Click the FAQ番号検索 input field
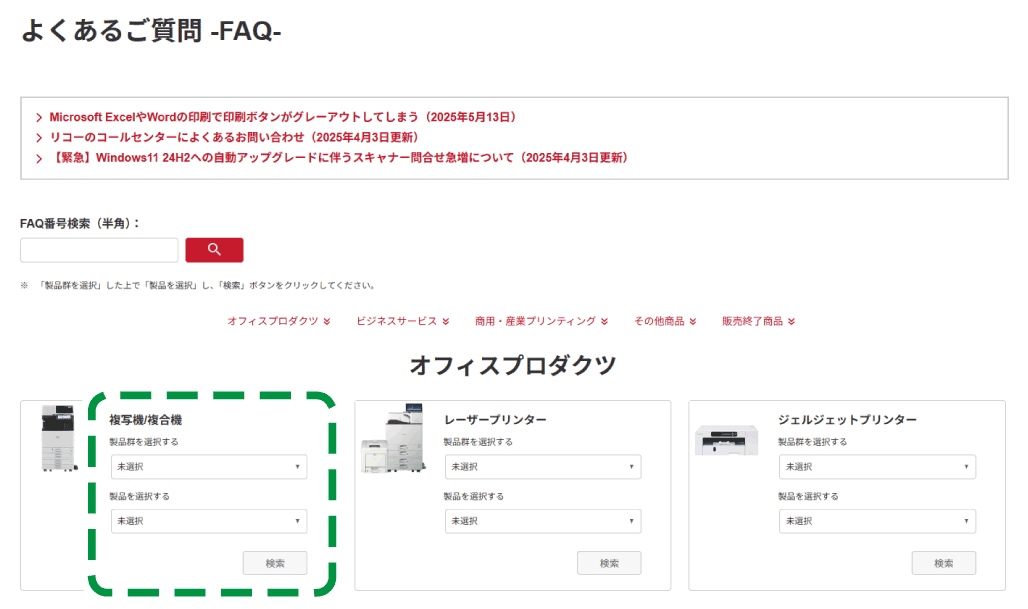 tap(98, 249)
